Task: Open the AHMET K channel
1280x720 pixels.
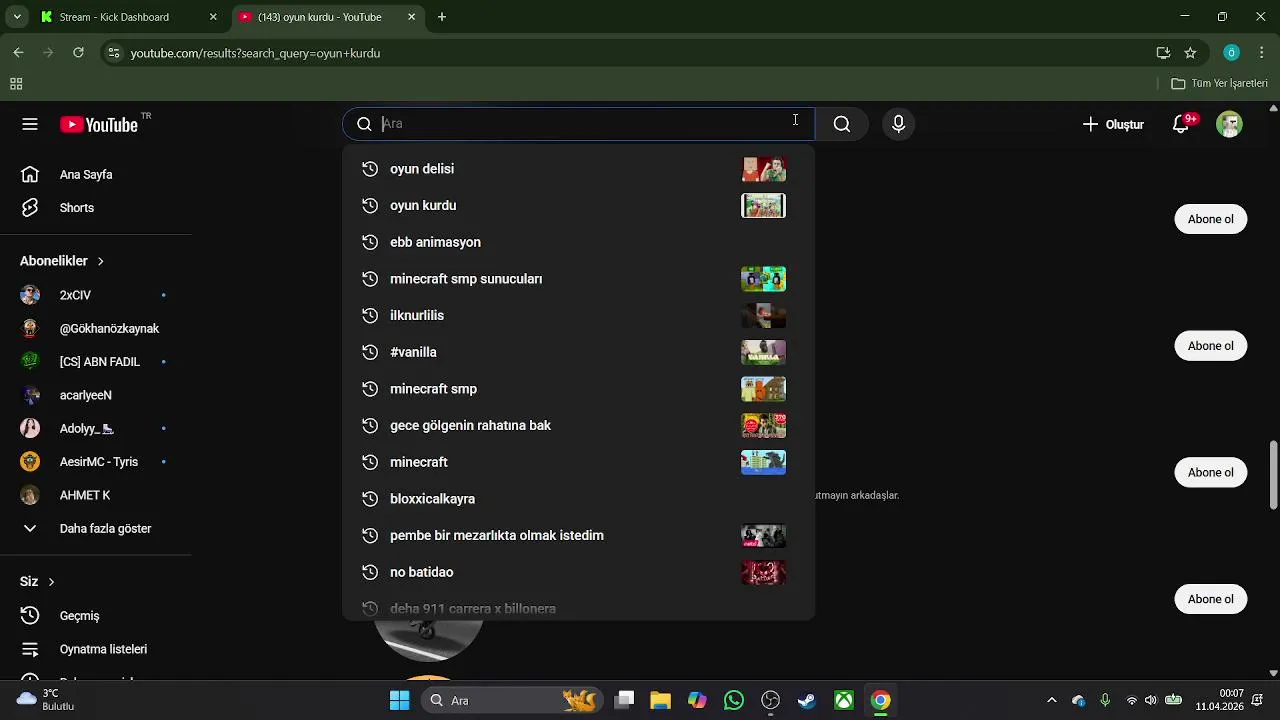Action: pyautogui.click(x=95, y=495)
